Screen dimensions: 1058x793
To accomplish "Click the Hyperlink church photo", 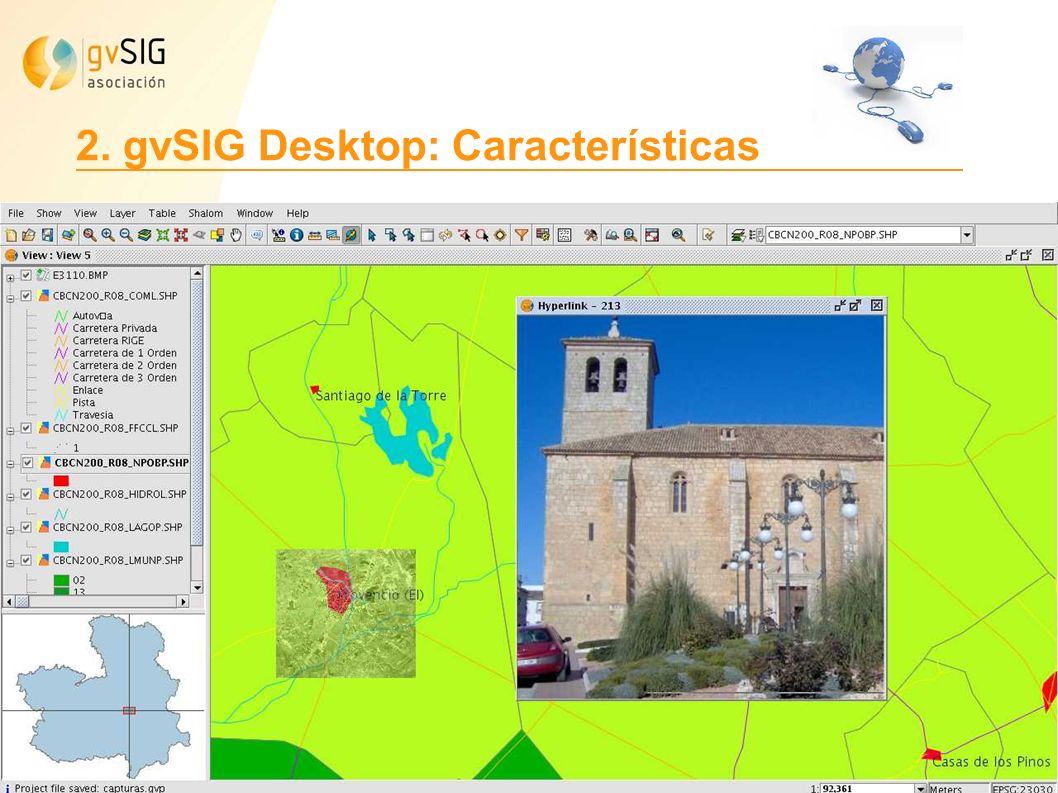I will click(700, 507).
